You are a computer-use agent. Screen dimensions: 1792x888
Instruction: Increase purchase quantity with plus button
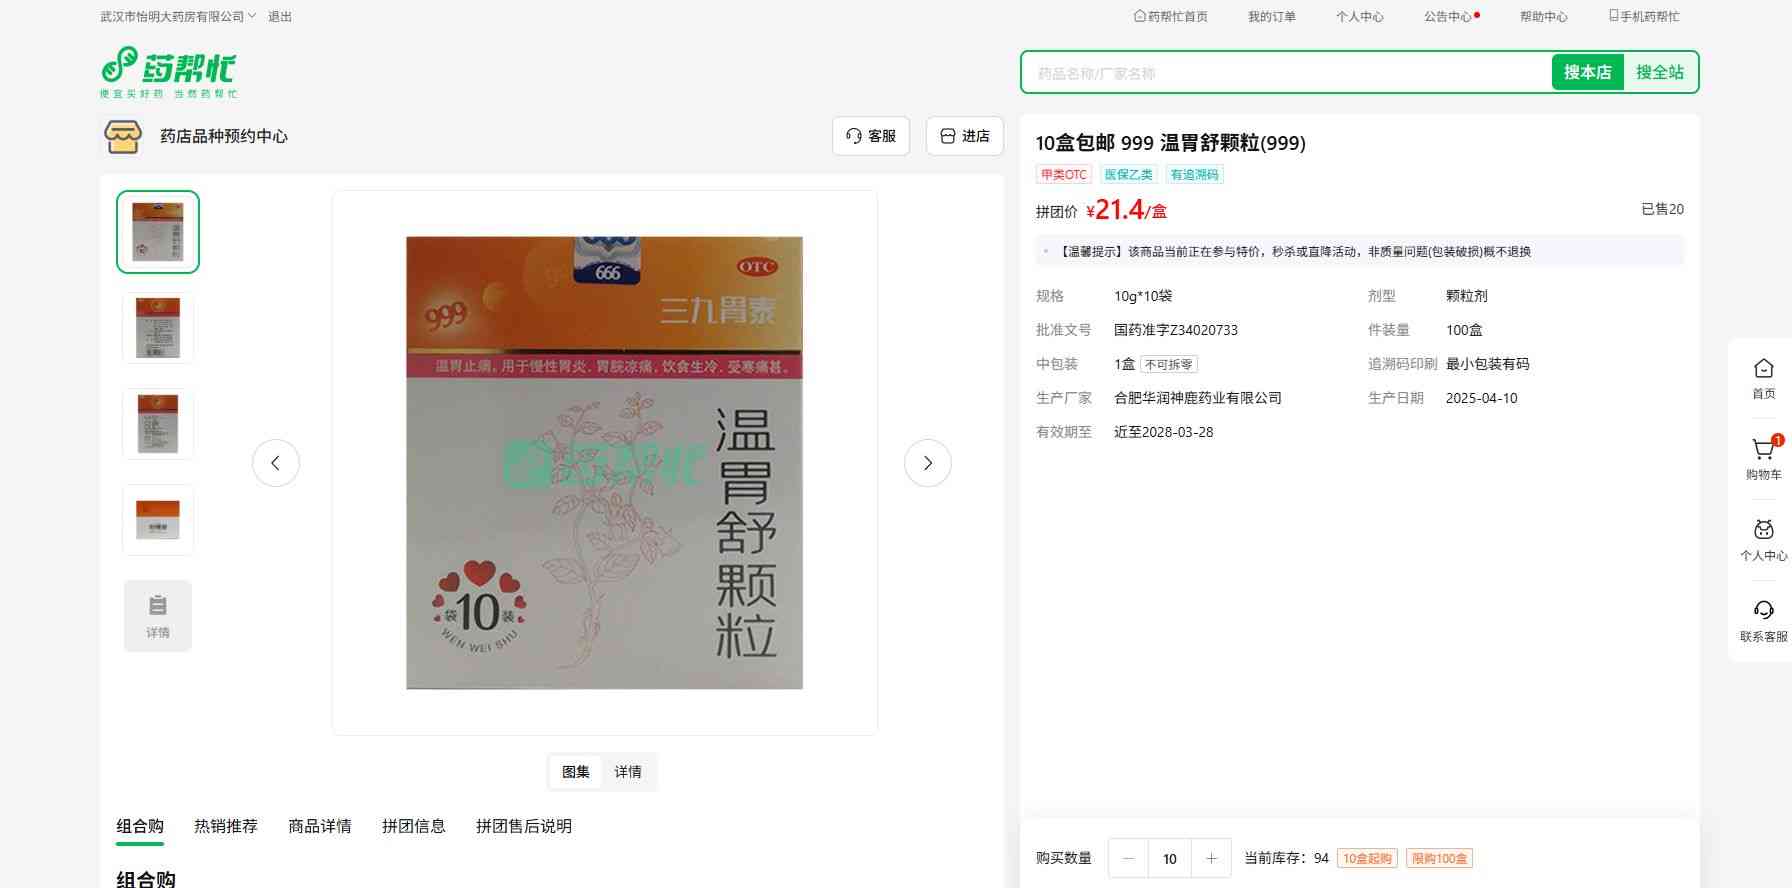[x=1211, y=858]
